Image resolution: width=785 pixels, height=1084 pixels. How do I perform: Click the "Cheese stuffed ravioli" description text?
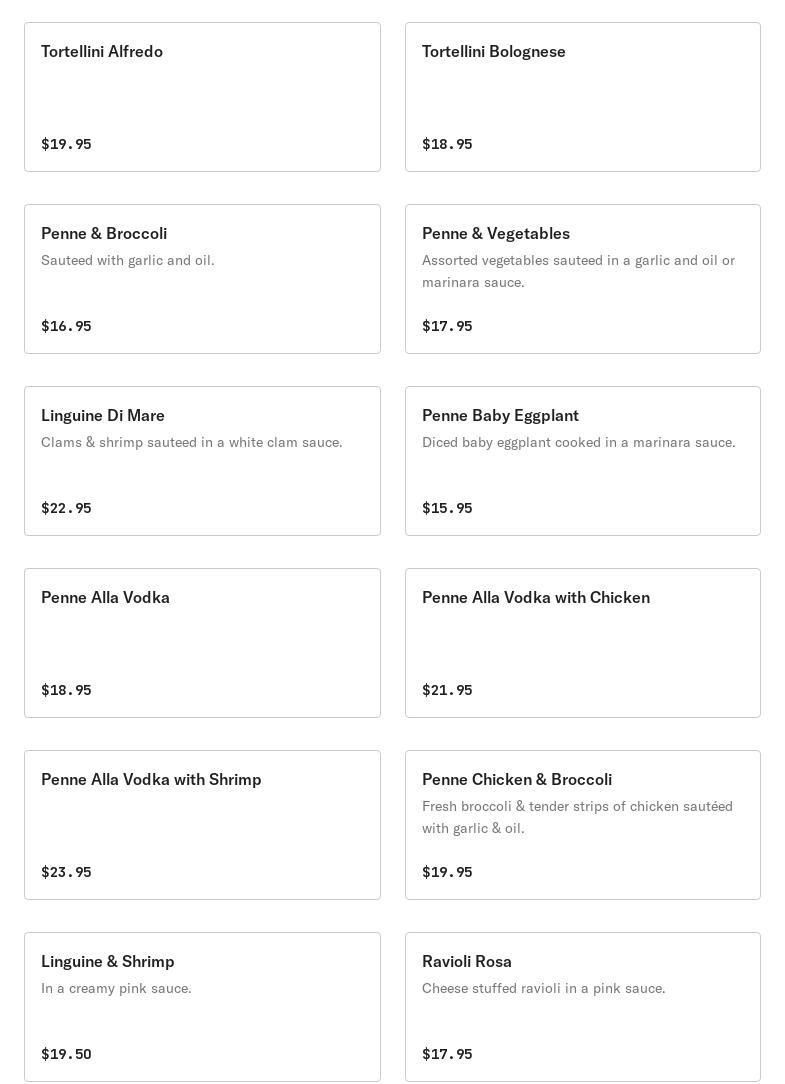543,988
